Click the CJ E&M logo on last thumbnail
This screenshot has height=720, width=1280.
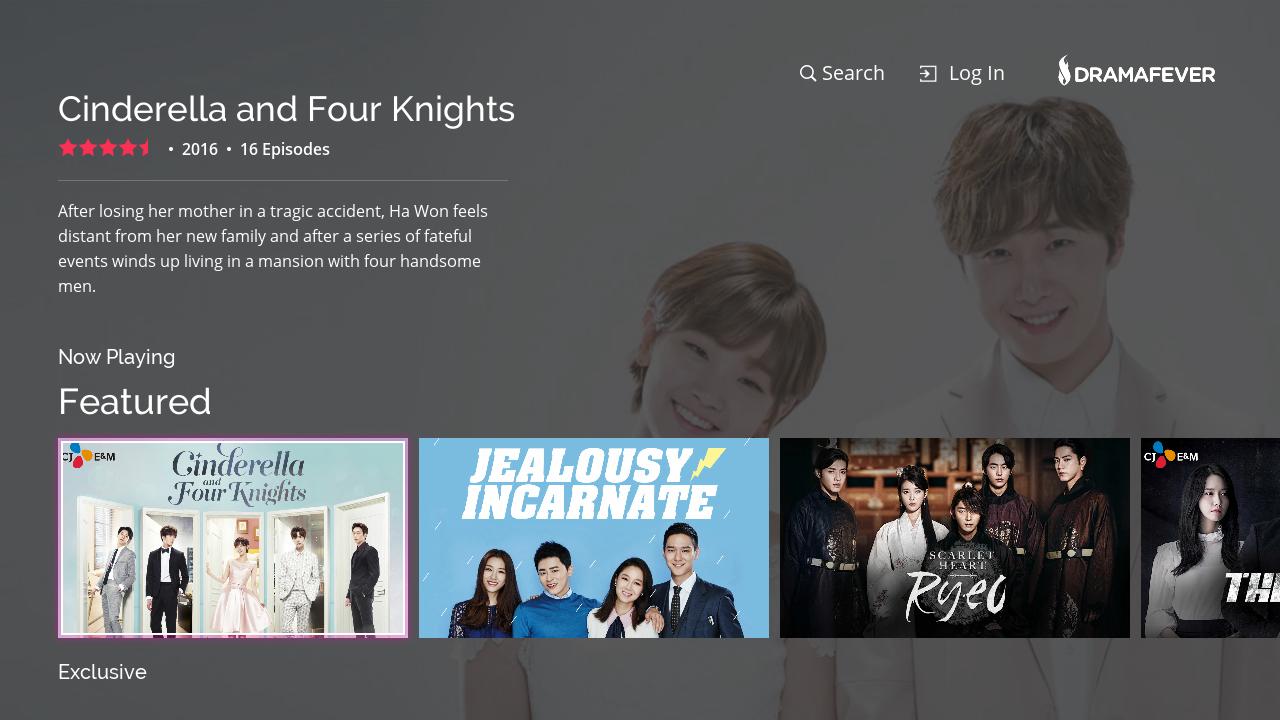click(1171, 456)
